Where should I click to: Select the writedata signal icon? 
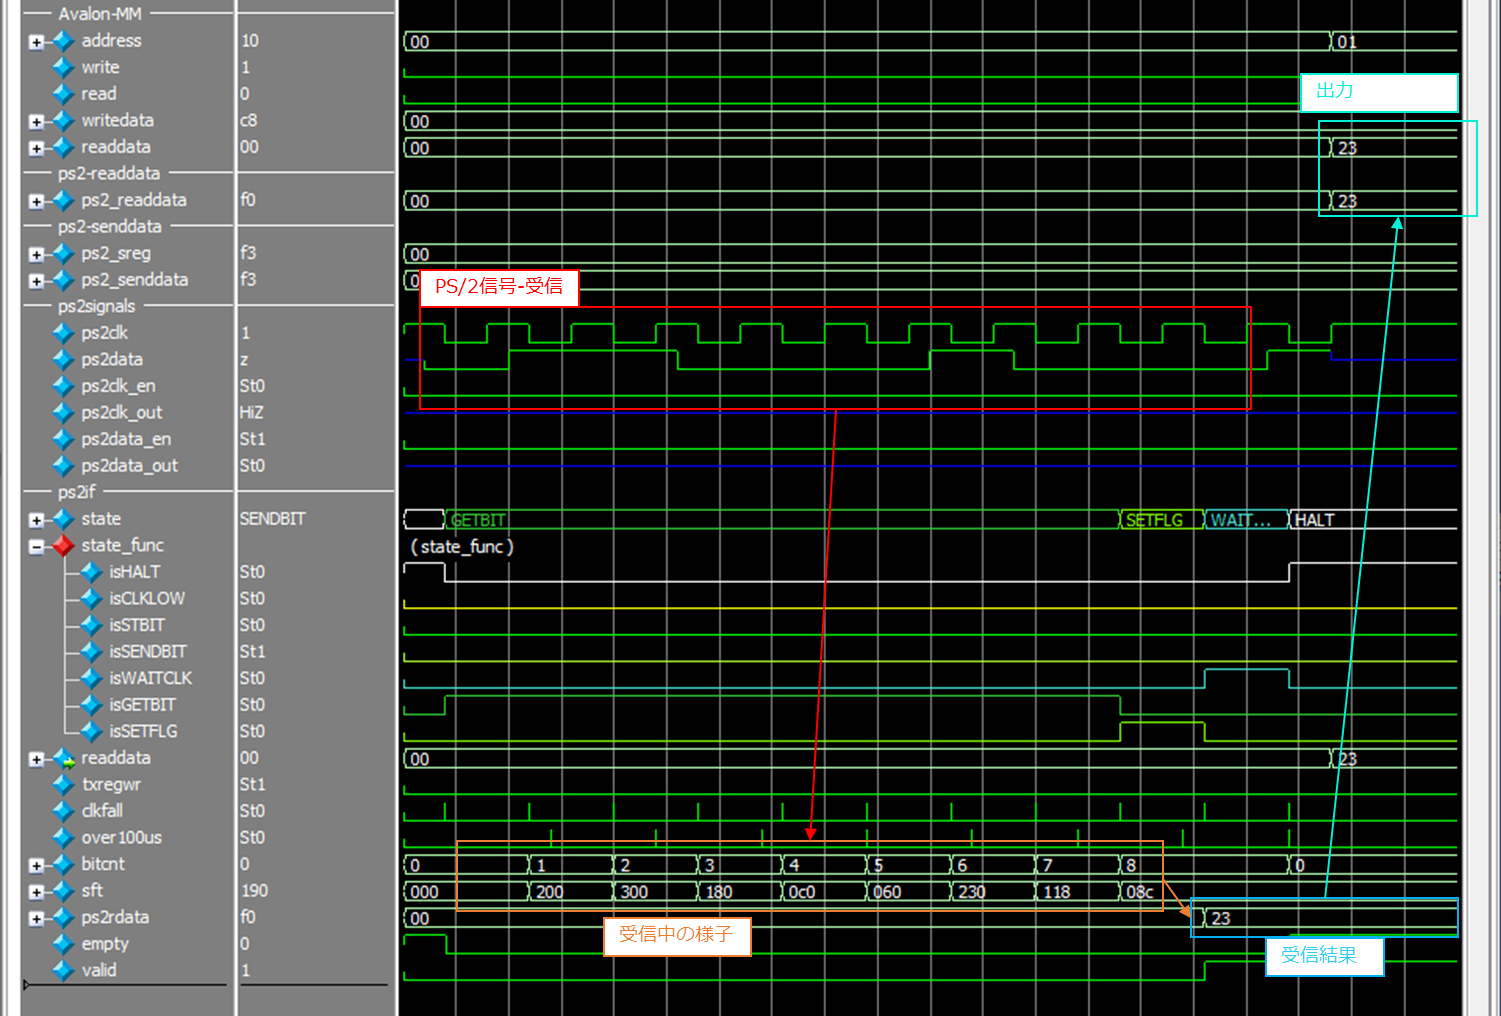(x=63, y=120)
